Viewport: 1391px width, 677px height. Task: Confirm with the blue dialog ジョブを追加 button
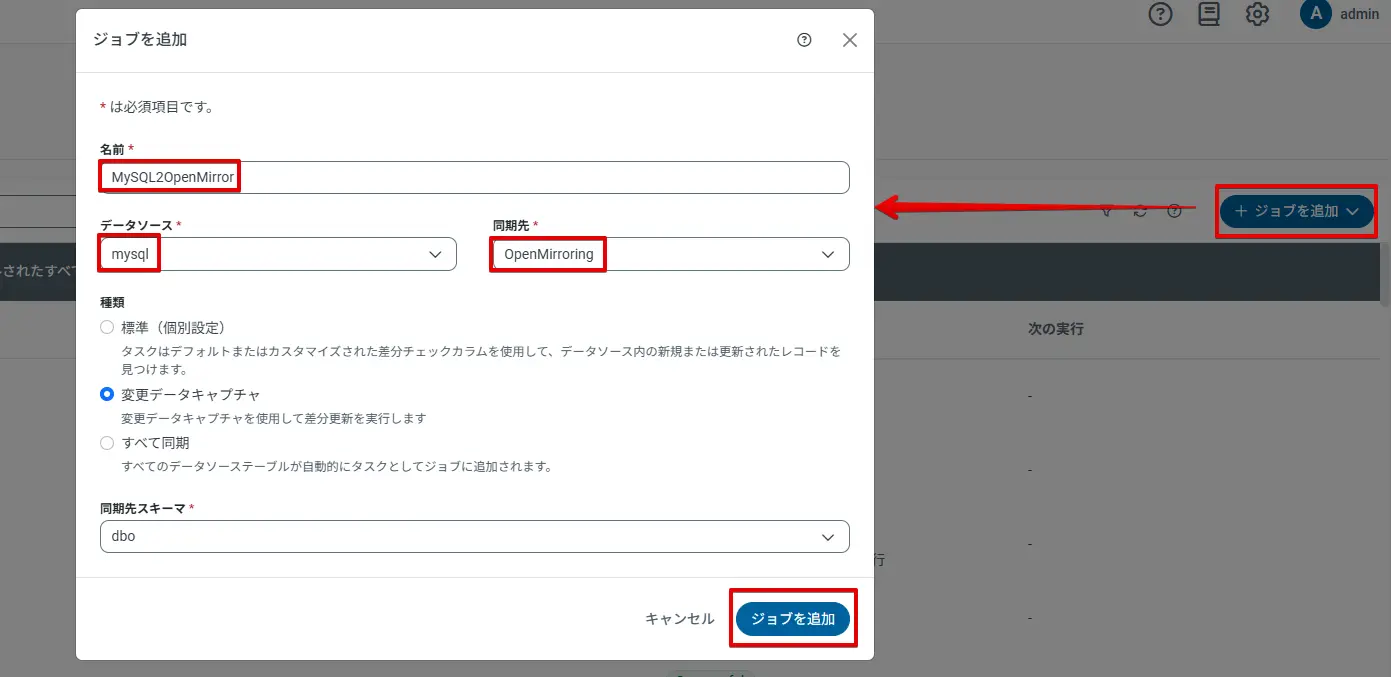point(793,619)
